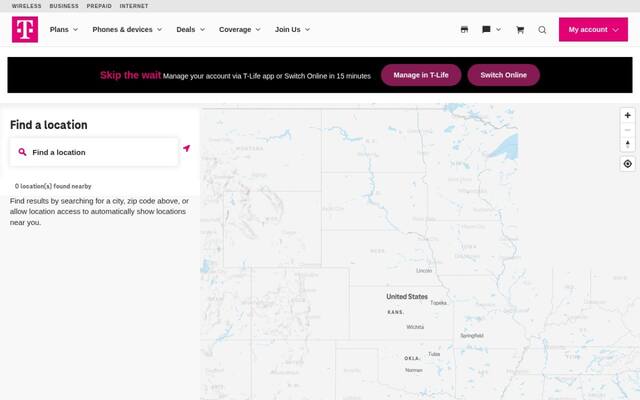Expand the Phones & devices menu
This screenshot has height=400, width=640.
(x=127, y=29)
